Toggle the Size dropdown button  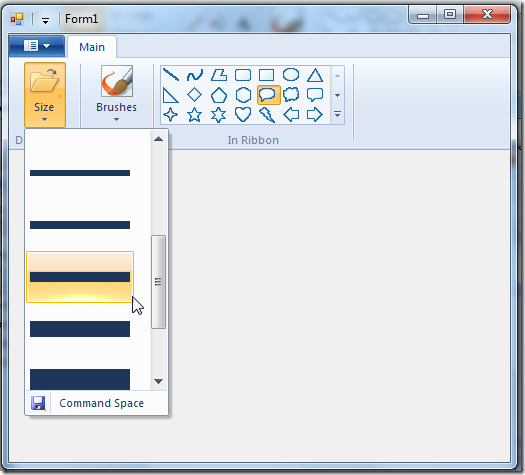pos(45,95)
